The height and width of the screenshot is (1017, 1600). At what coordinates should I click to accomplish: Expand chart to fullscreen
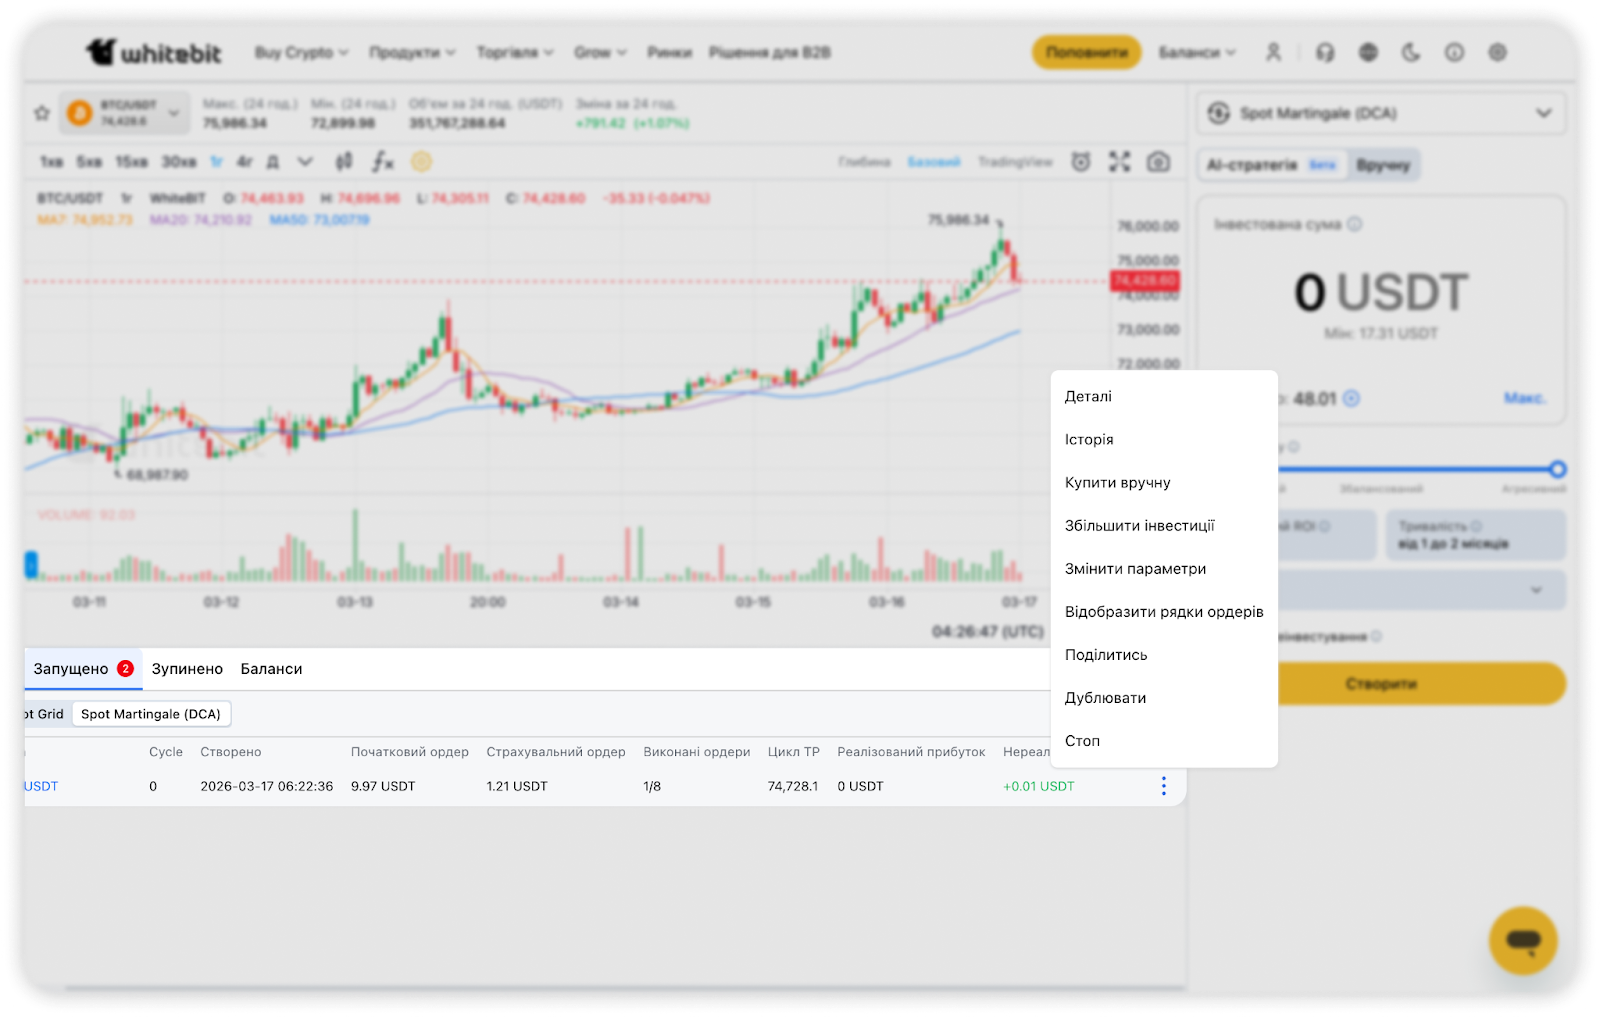(x=1119, y=162)
